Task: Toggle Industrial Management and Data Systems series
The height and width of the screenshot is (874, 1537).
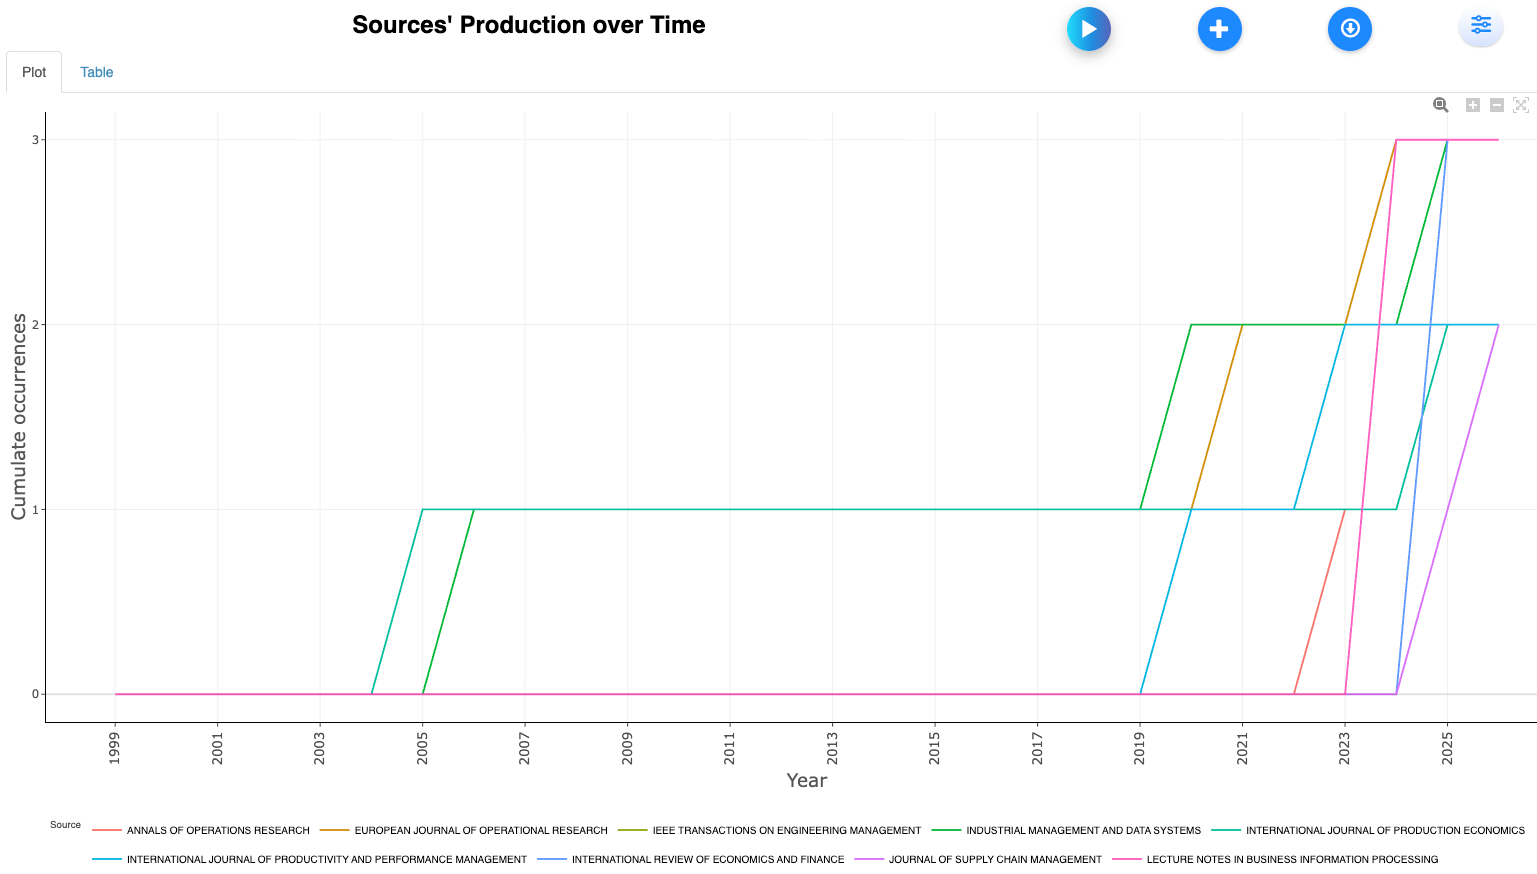Action: [x=1083, y=830]
